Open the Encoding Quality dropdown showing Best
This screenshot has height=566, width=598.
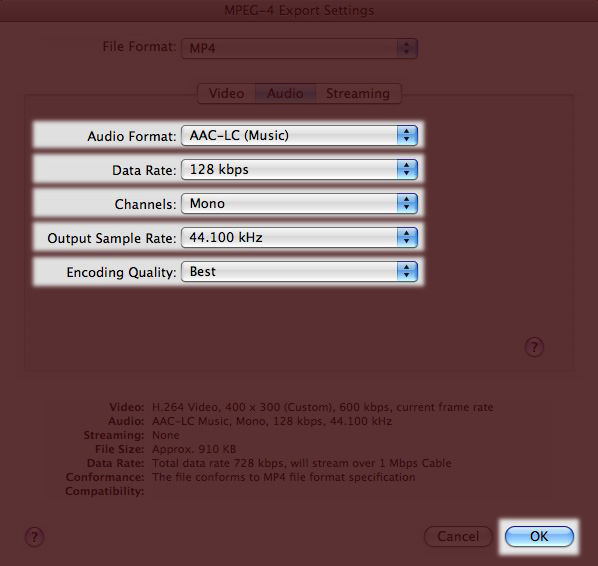pos(299,272)
